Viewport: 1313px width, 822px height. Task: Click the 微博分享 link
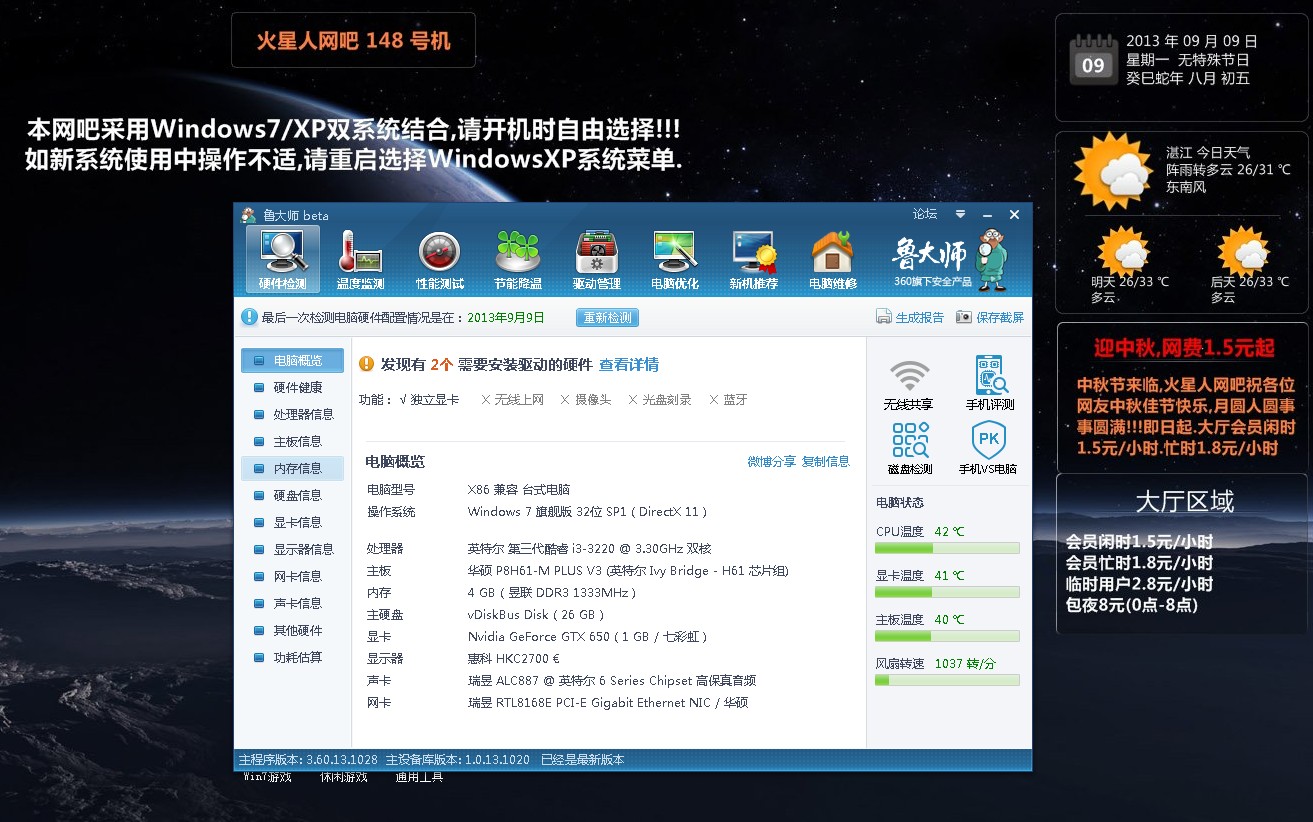click(x=772, y=461)
